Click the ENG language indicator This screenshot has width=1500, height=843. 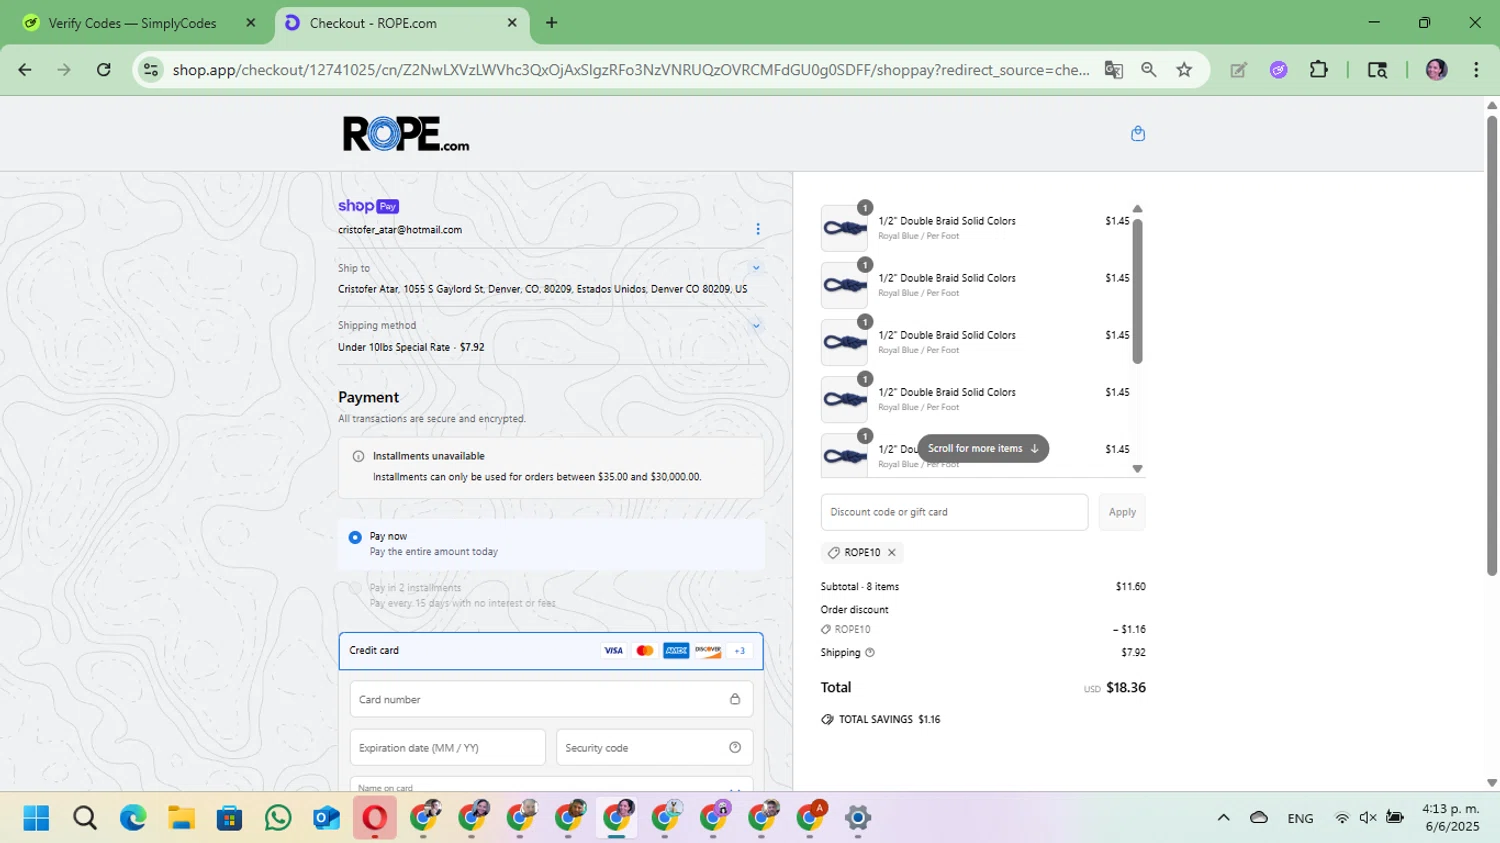click(1300, 818)
